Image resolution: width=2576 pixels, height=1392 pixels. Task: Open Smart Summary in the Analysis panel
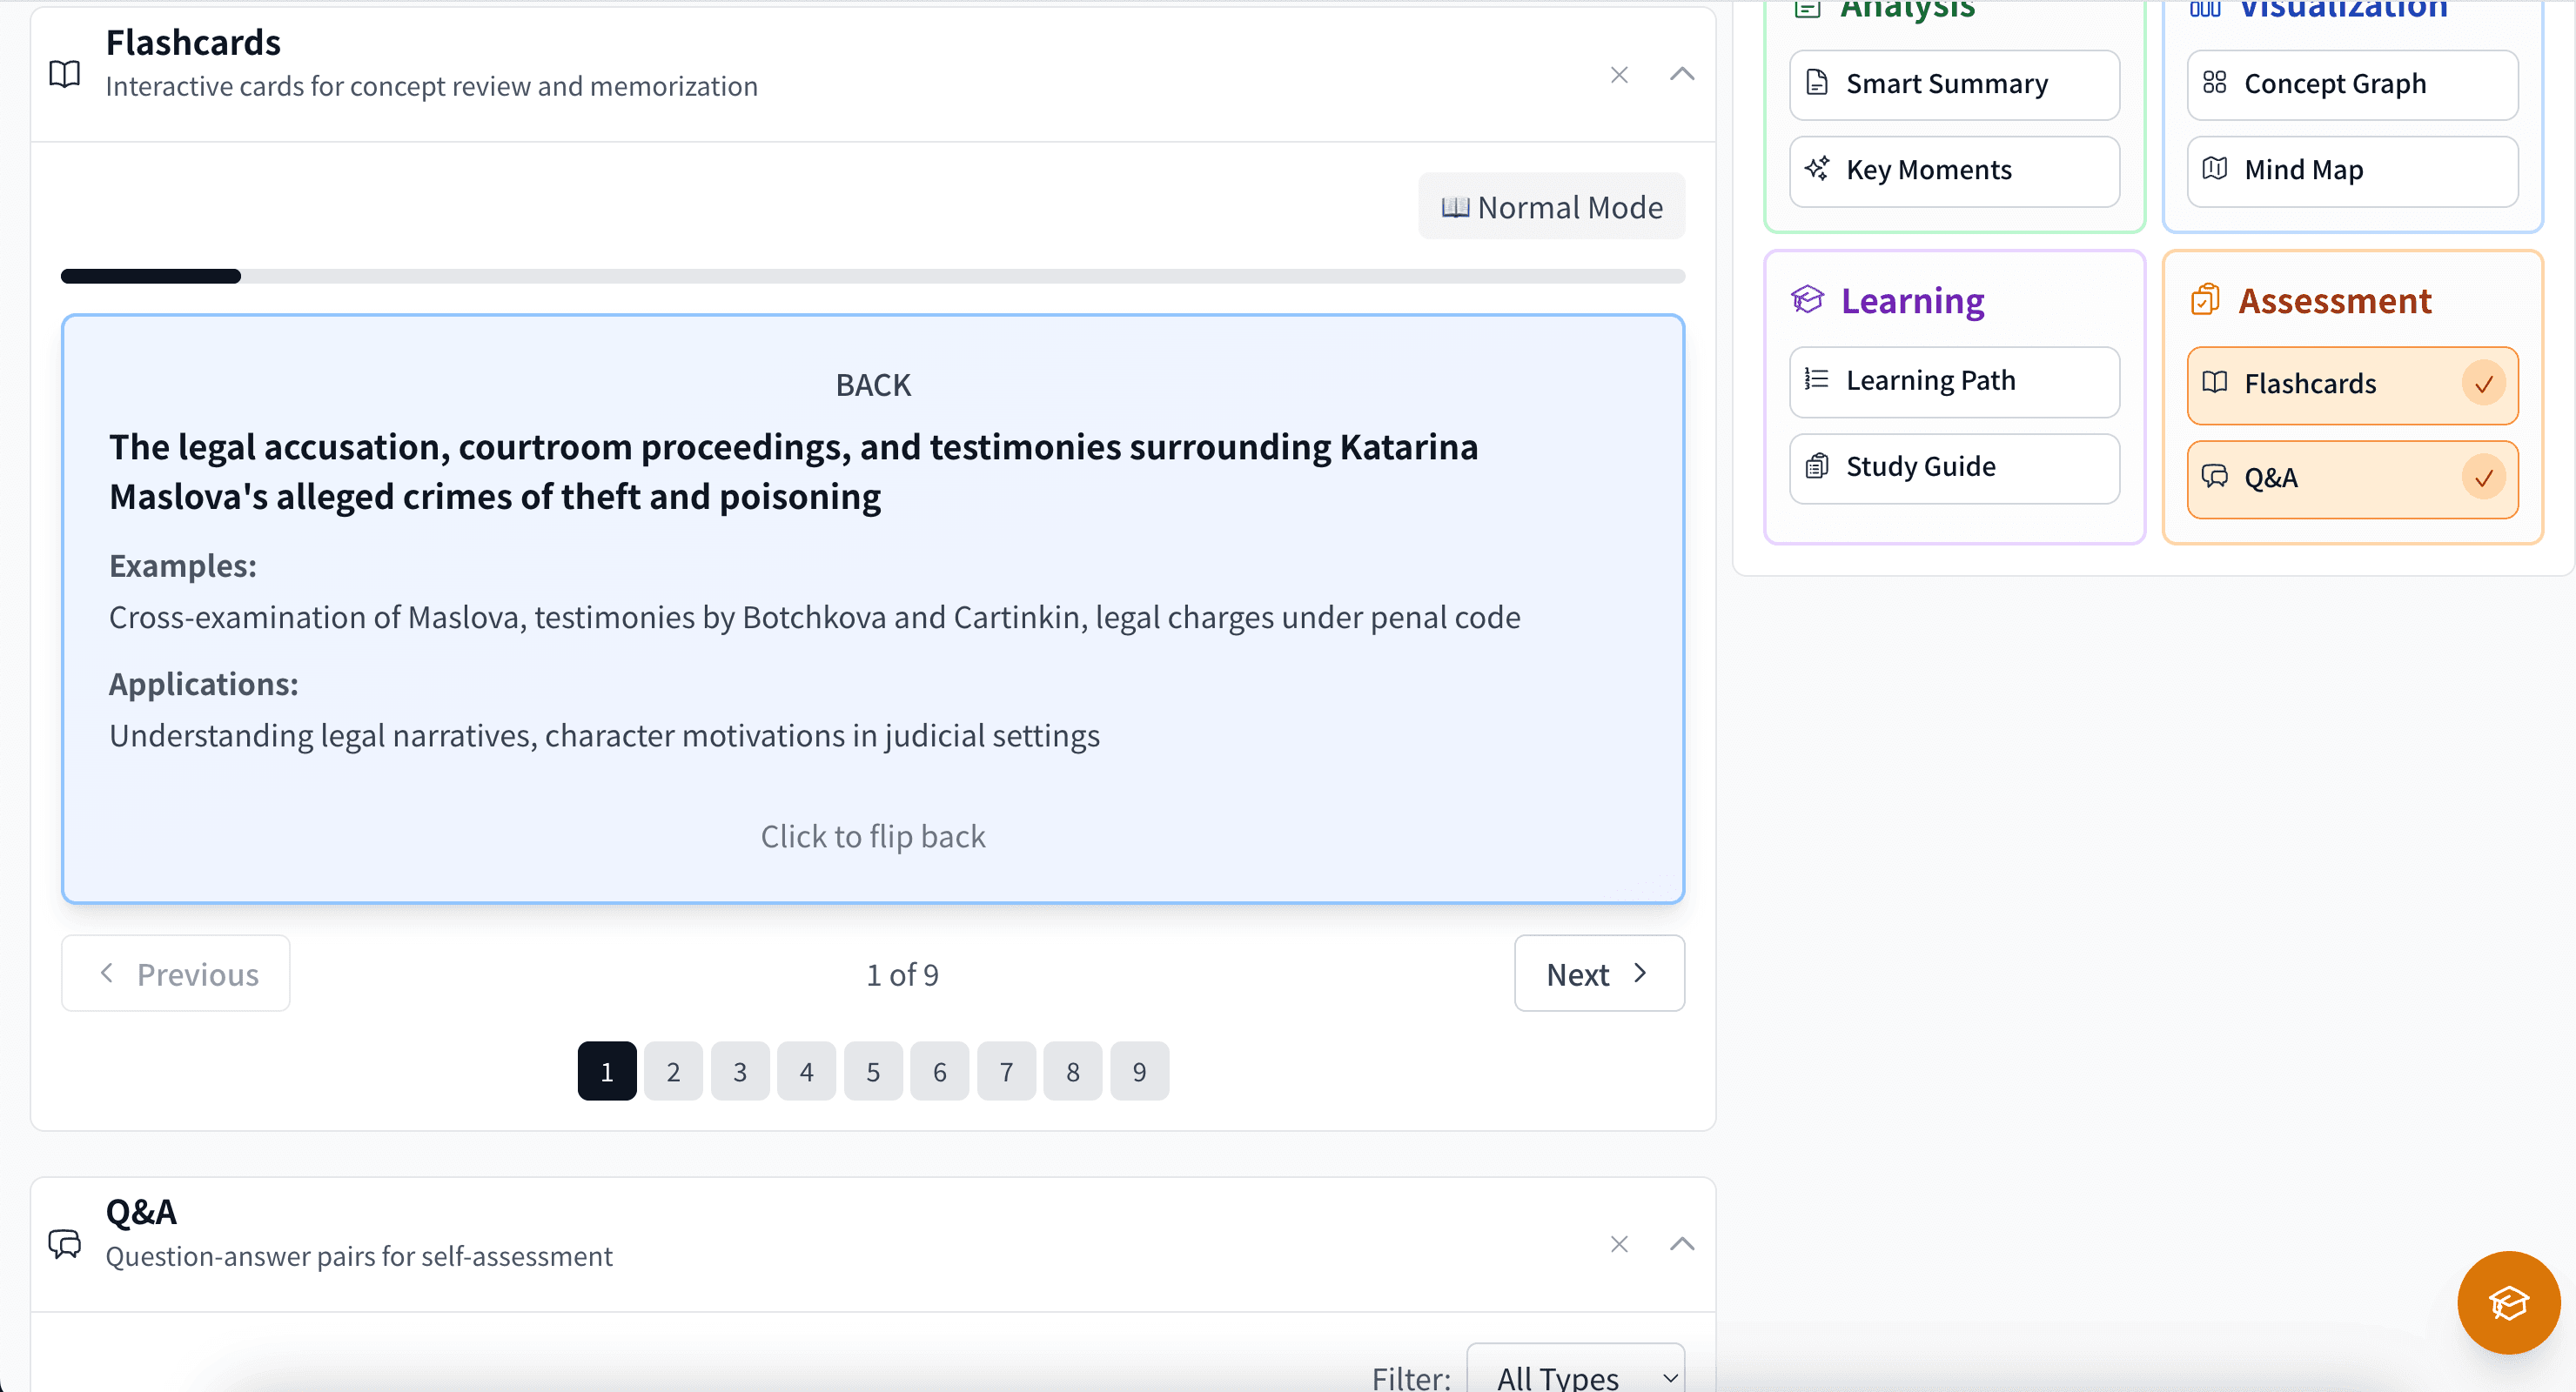1952,84
